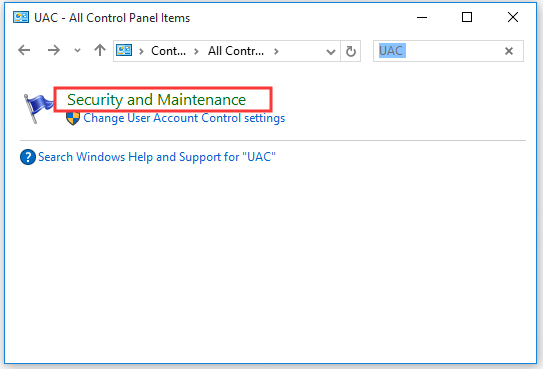This screenshot has width=543, height=369.
Task: Expand chevron after All Contr... breadcrumb
Action: (x=276, y=52)
